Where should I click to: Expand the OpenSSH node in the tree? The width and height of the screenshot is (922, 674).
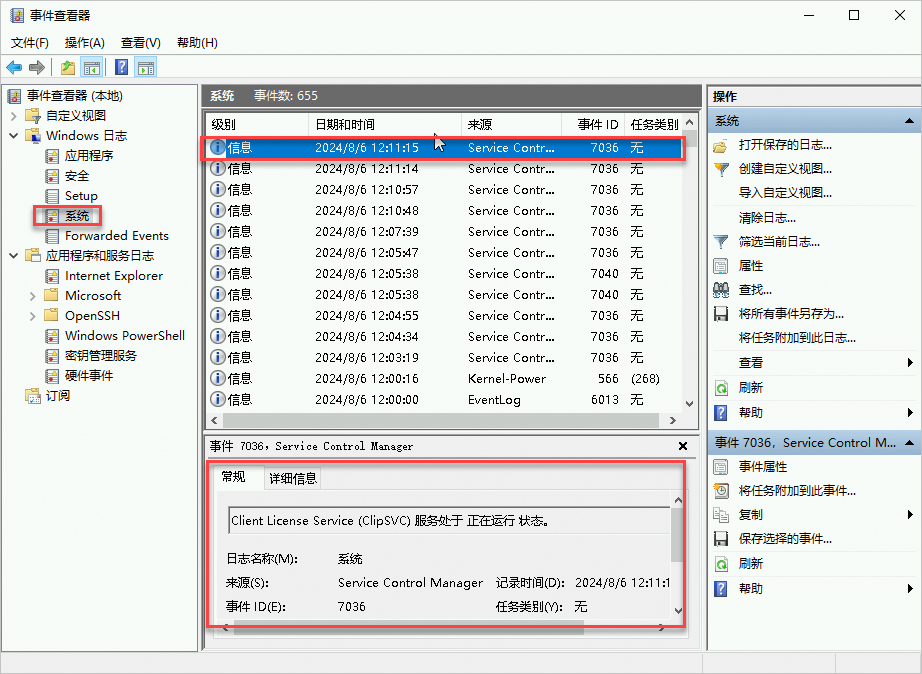32,315
